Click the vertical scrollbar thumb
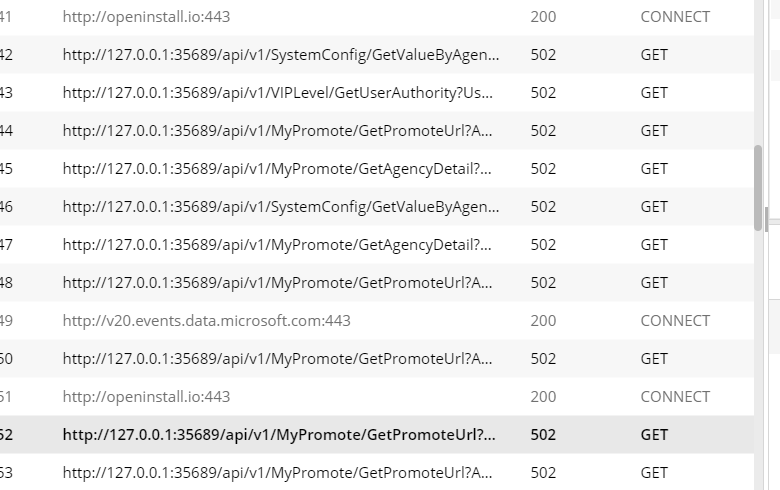Image resolution: width=780 pixels, height=490 pixels. 758,188
